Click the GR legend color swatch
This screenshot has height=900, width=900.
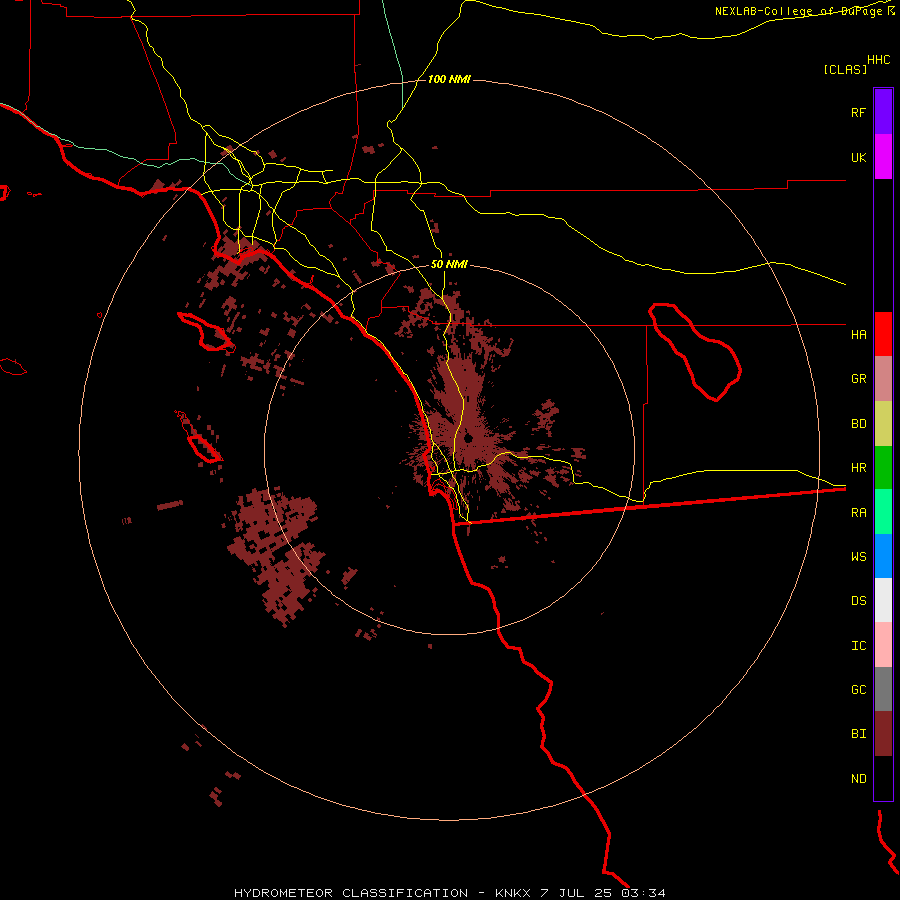(x=883, y=379)
